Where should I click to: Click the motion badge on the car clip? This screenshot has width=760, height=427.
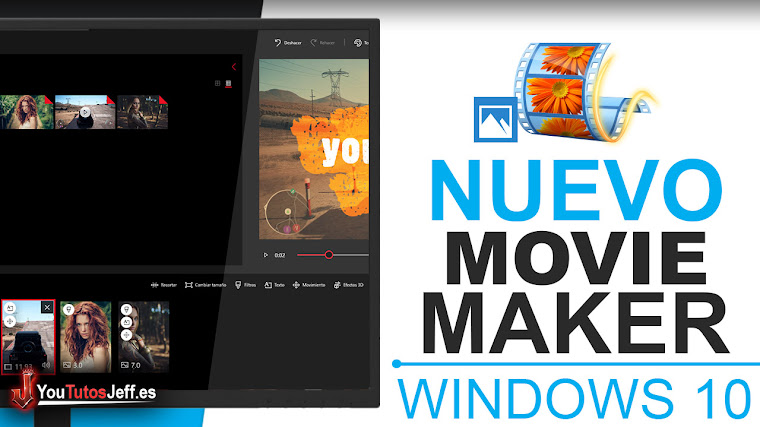[x=10, y=321]
